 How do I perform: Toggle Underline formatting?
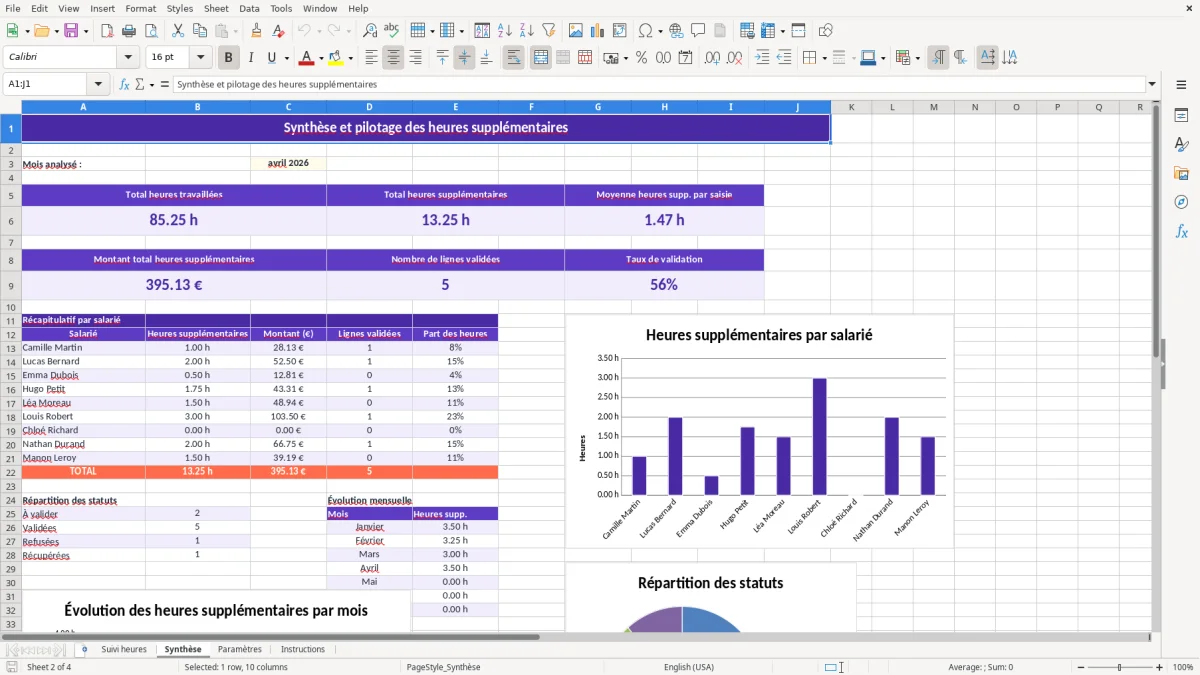(x=272, y=58)
